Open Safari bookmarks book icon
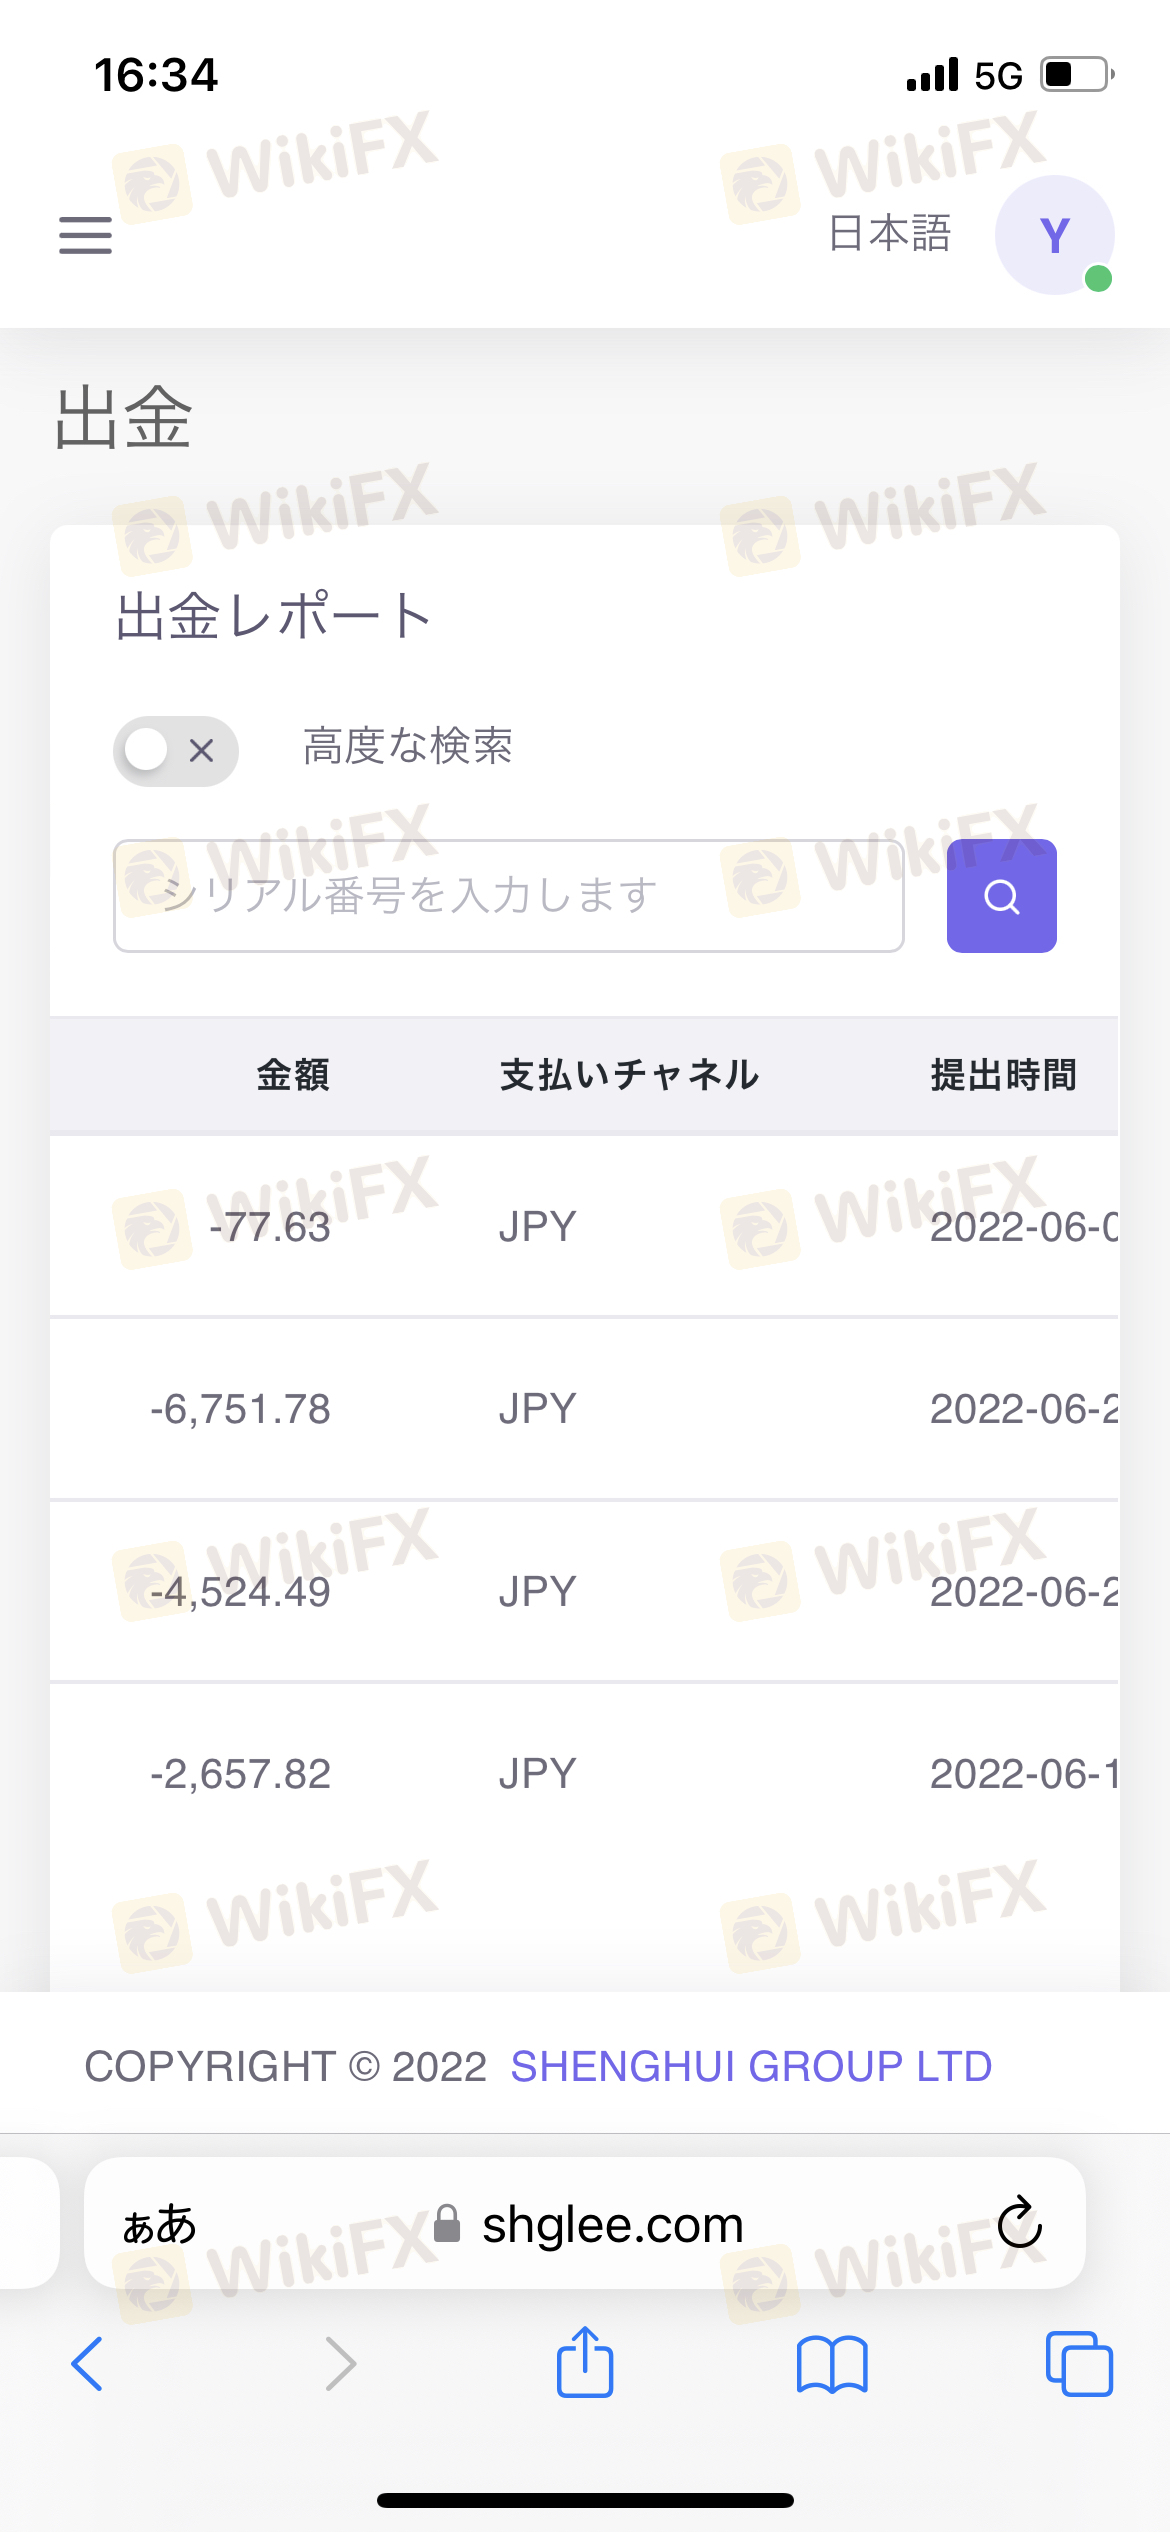 click(x=832, y=2364)
